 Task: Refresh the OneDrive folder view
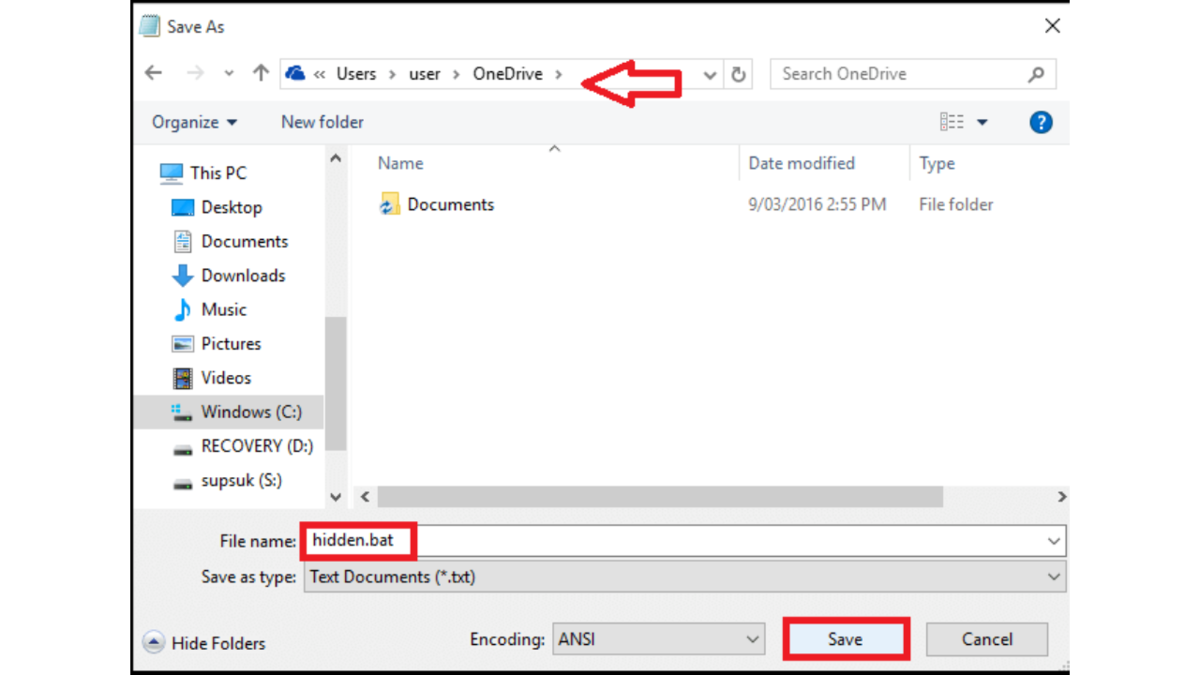pyautogui.click(x=738, y=73)
